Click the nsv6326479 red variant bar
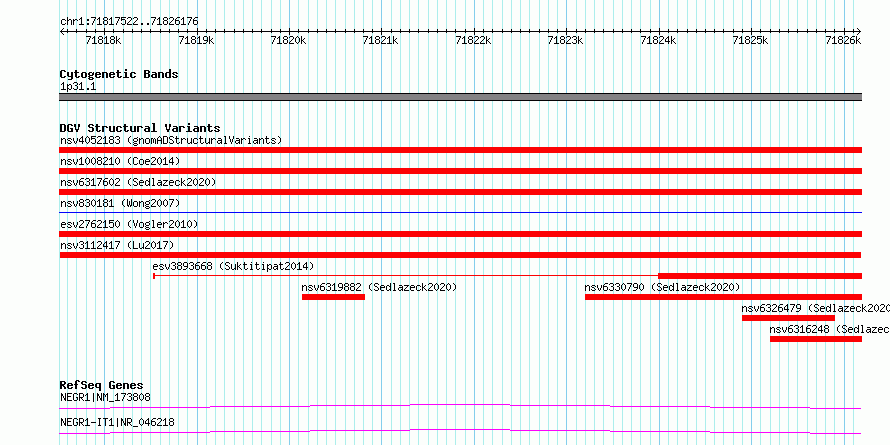The width and height of the screenshot is (890, 445). (788, 318)
